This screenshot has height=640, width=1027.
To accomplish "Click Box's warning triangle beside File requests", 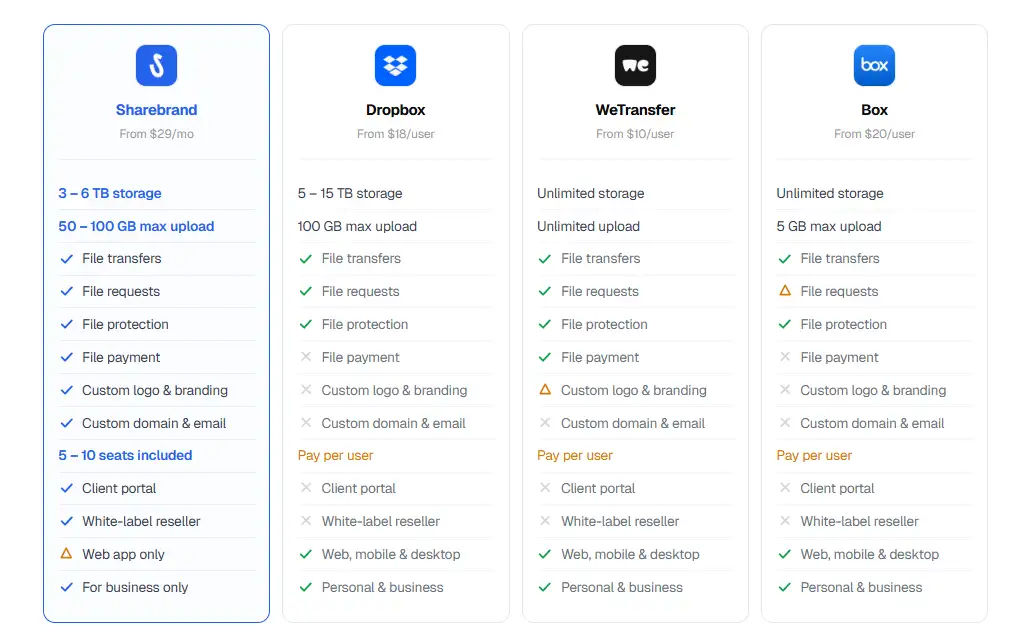I will [x=785, y=291].
